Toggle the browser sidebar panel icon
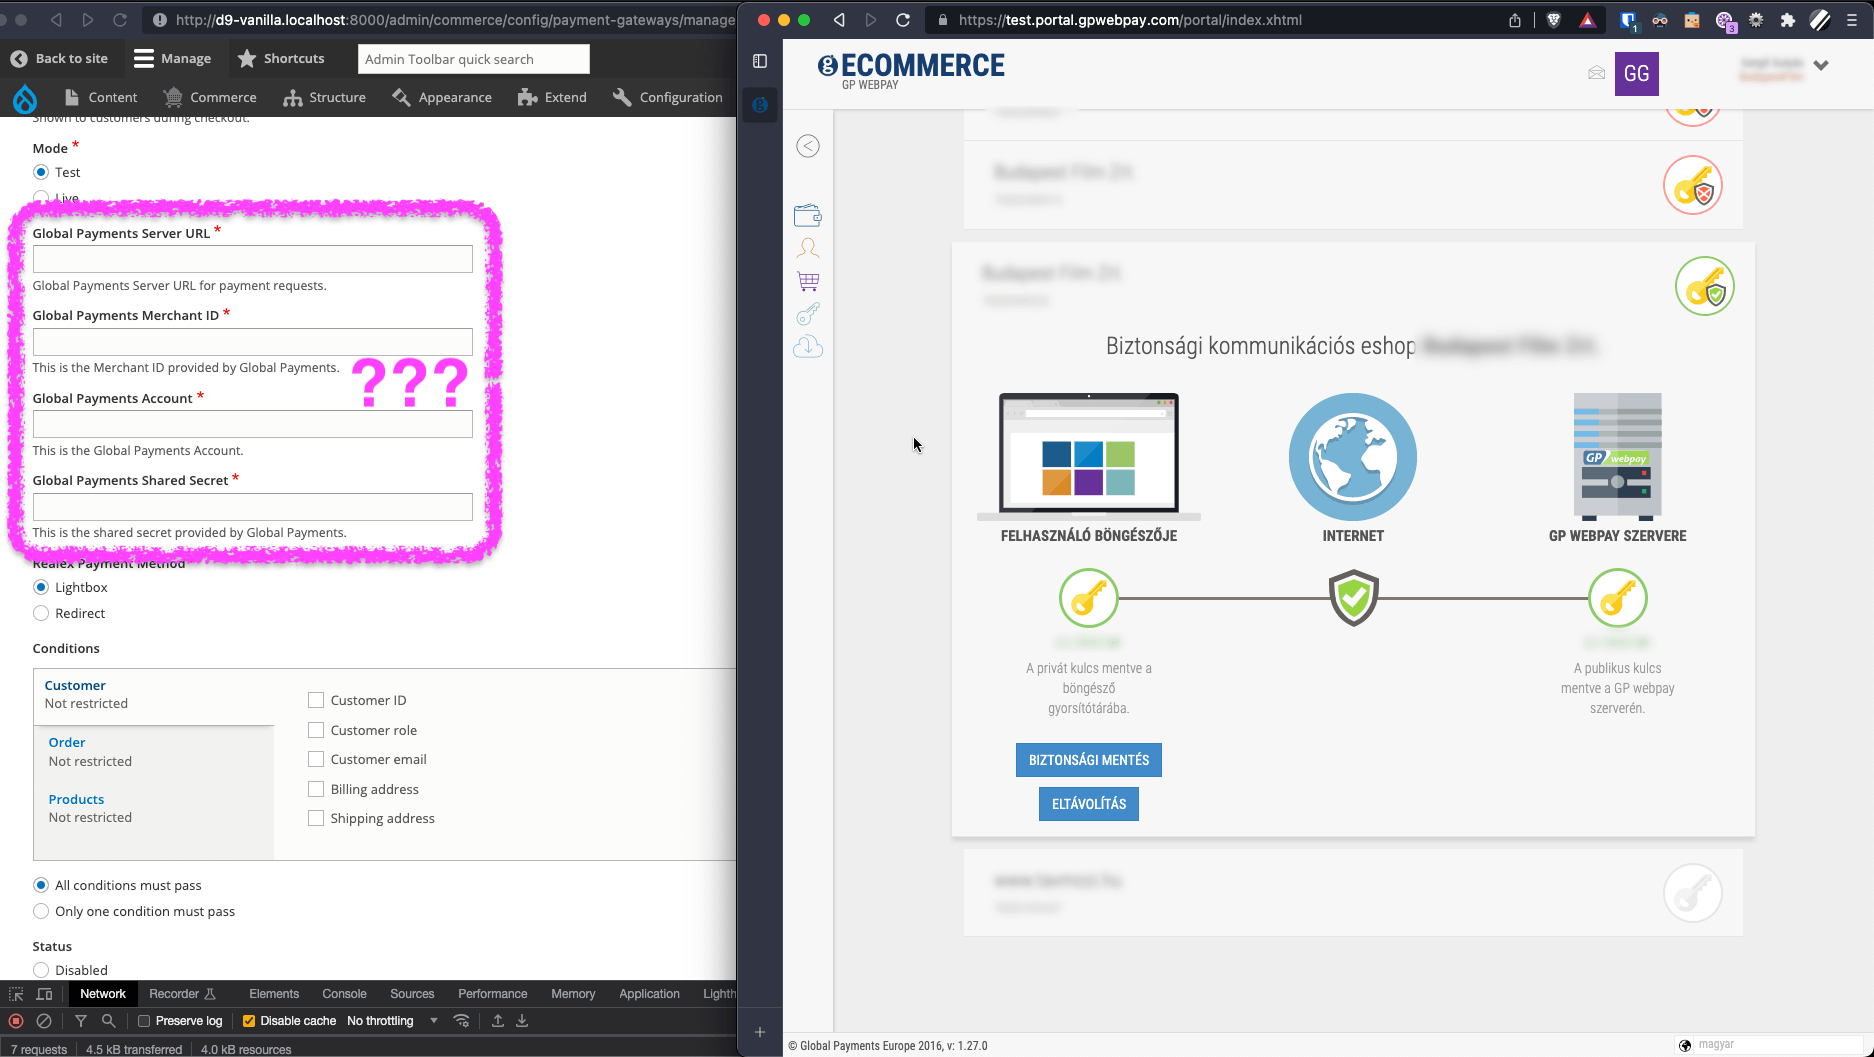The image size is (1874, 1057). [760, 61]
